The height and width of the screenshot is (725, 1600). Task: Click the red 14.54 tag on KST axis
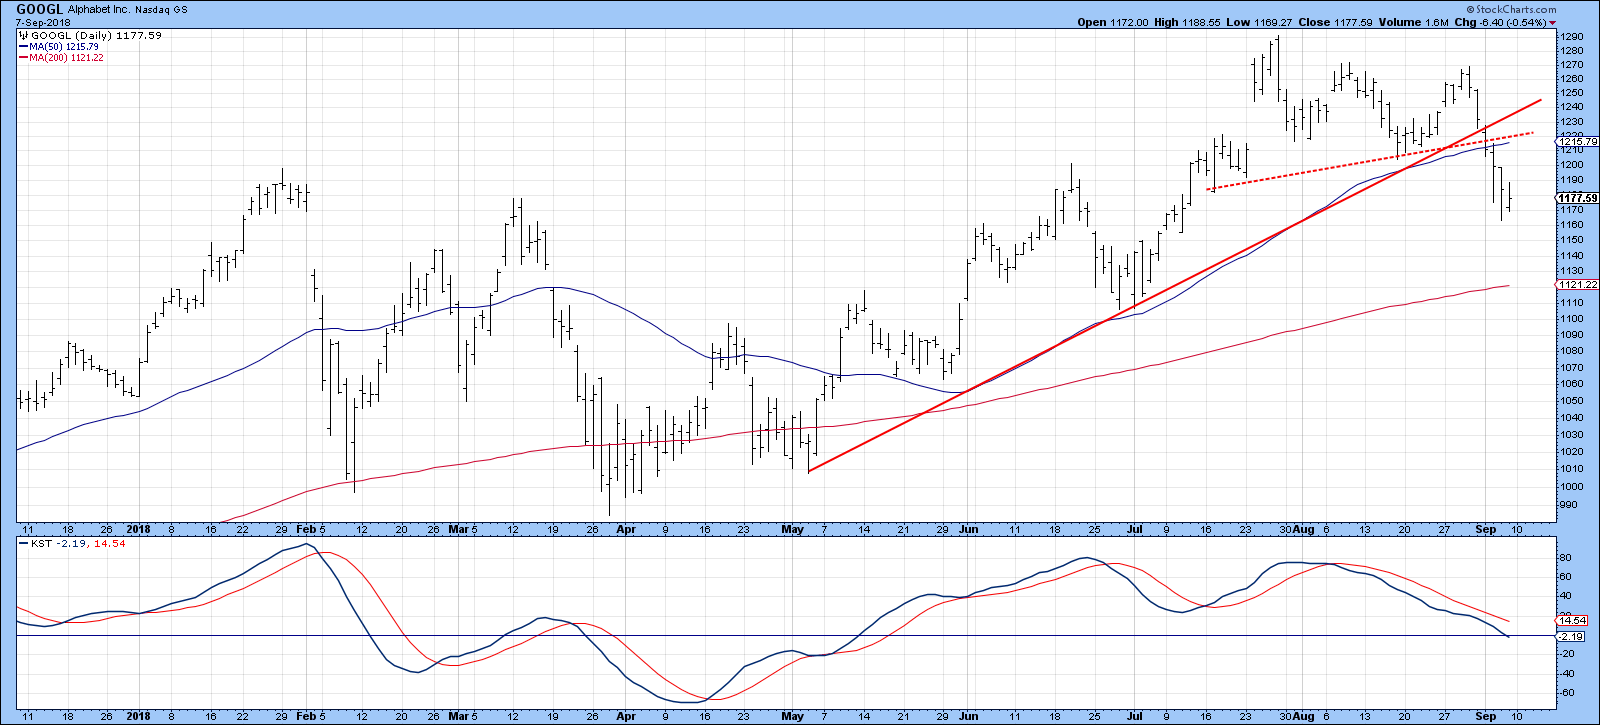tap(1572, 621)
